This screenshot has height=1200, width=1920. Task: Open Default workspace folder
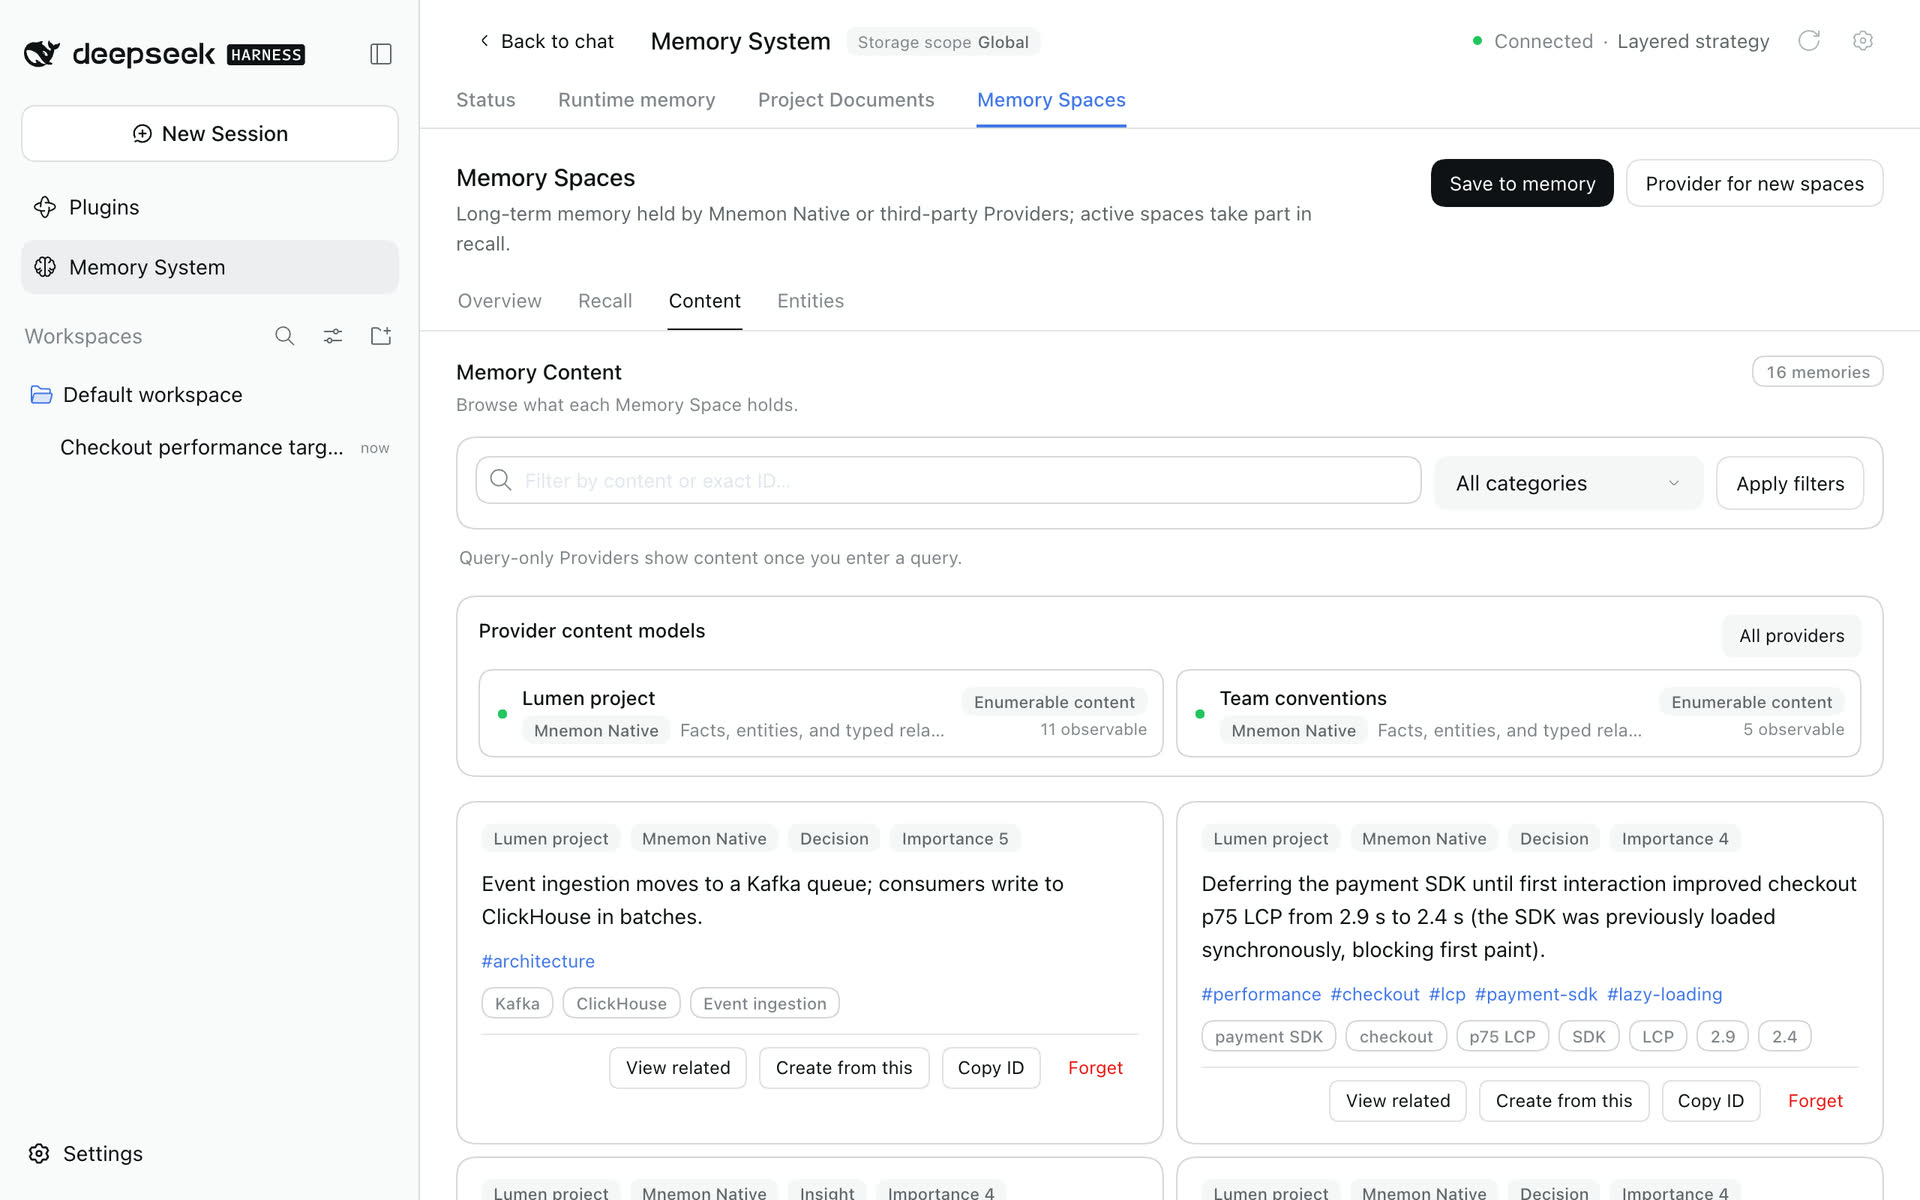(210, 395)
